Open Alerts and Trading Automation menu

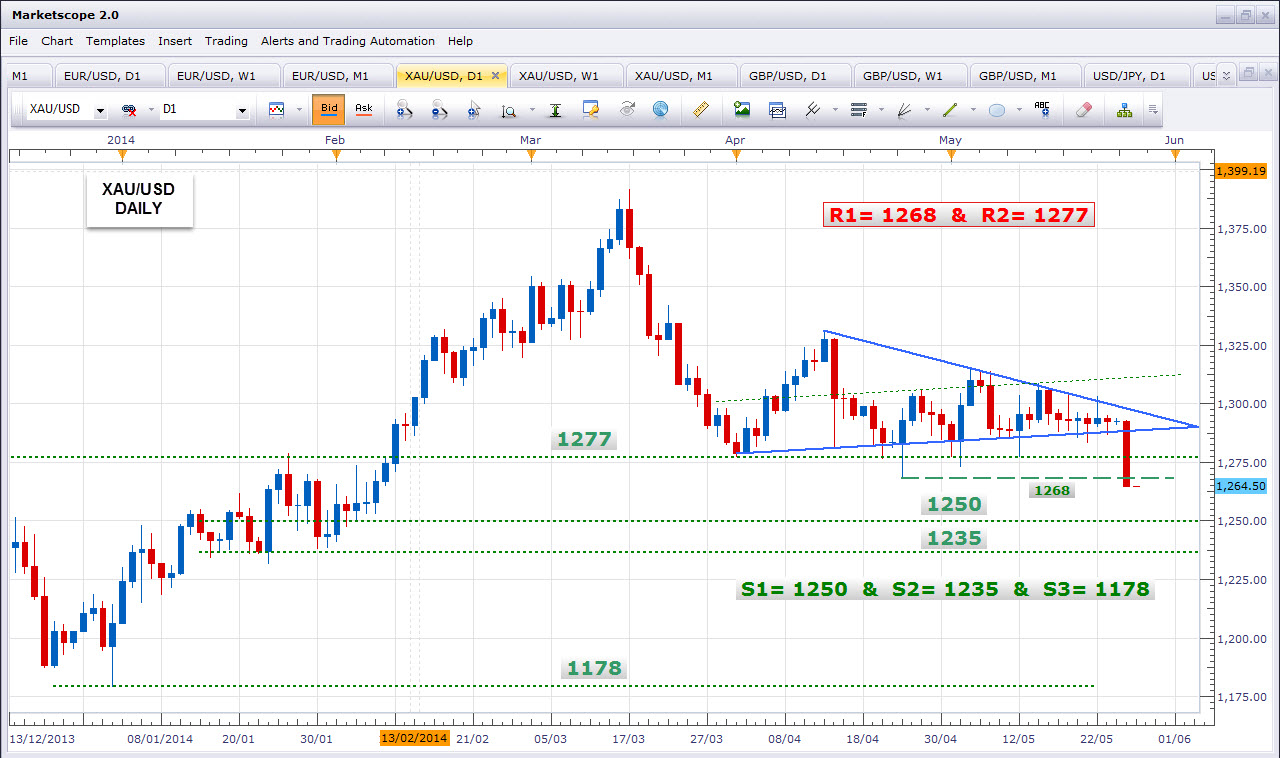point(348,41)
